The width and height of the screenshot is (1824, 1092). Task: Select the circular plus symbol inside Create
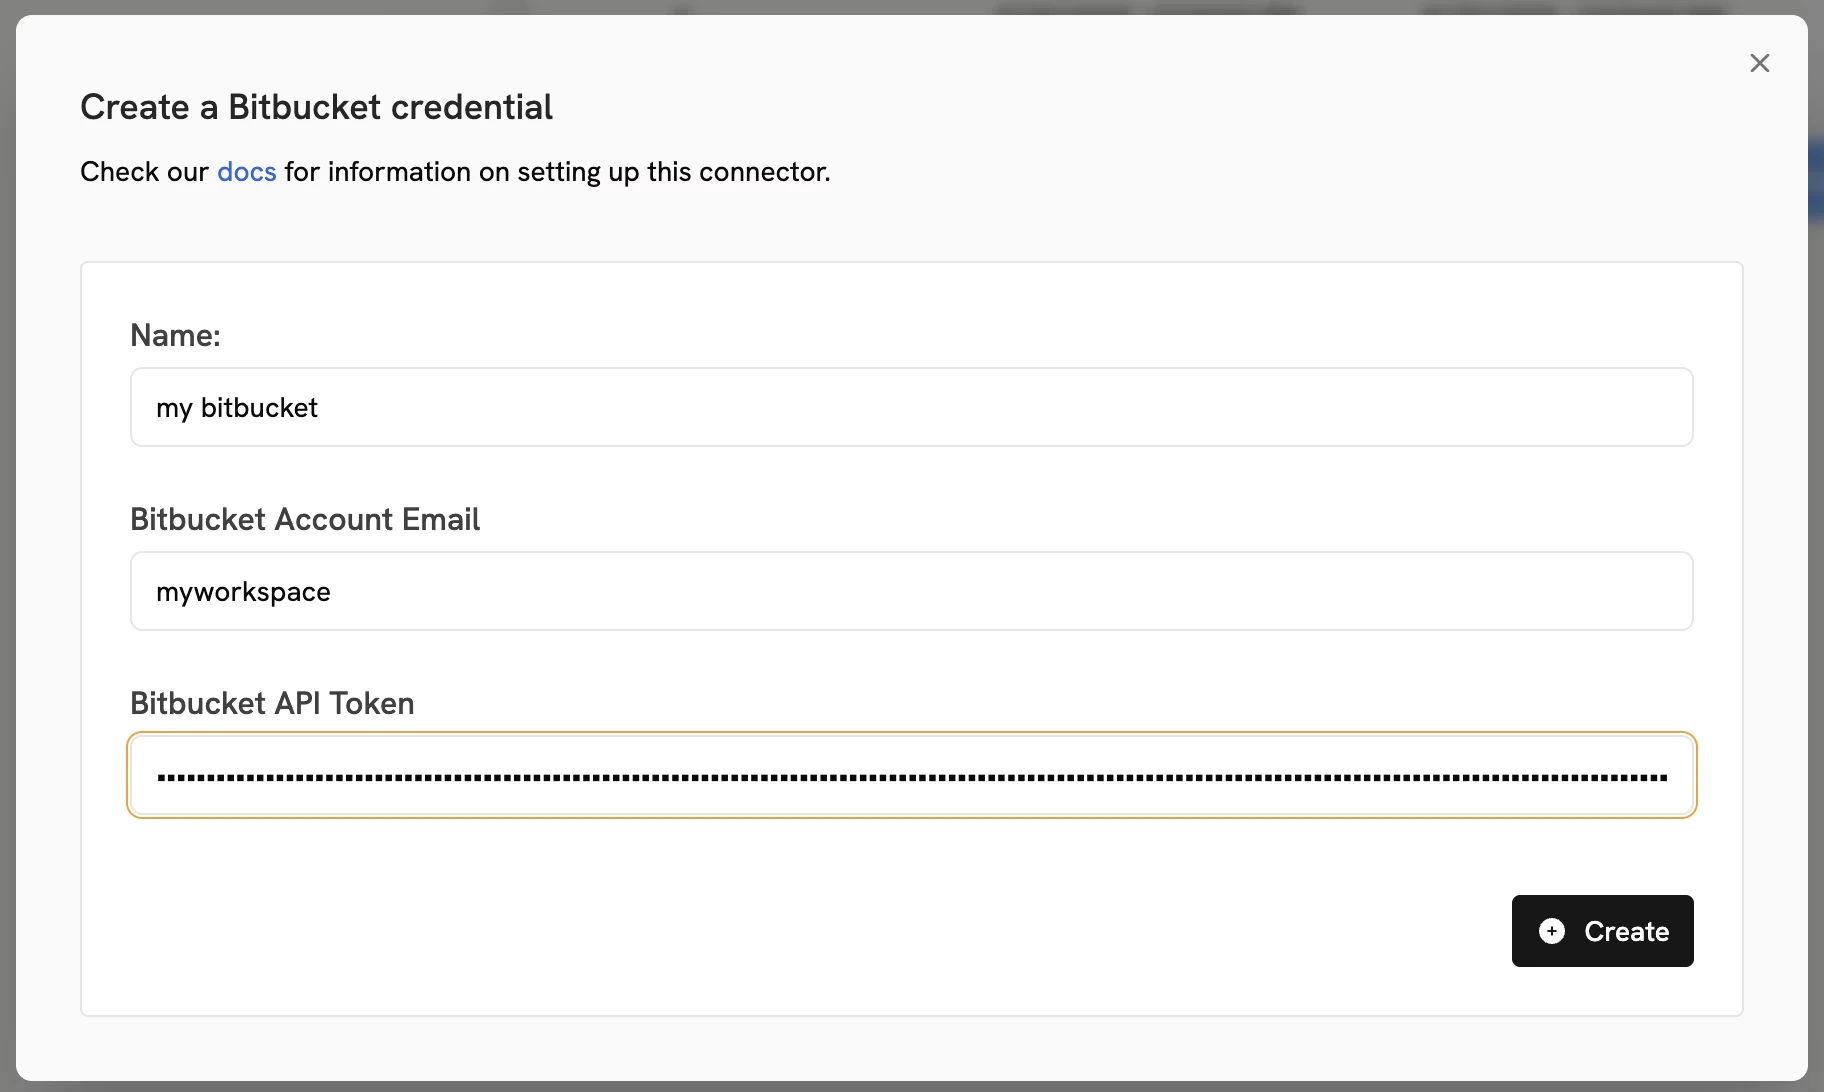click(x=1551, y=931)
